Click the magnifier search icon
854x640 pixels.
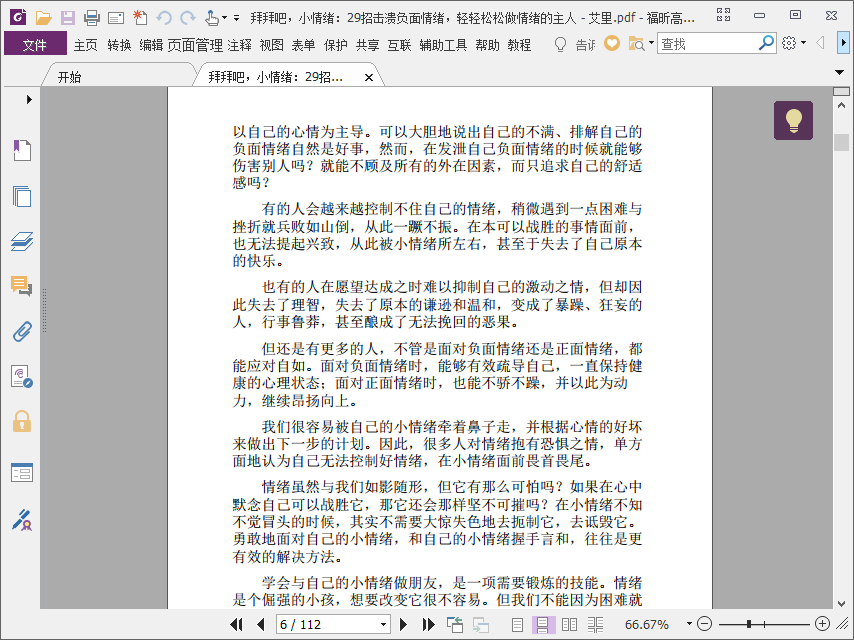(x=766, y=43)
